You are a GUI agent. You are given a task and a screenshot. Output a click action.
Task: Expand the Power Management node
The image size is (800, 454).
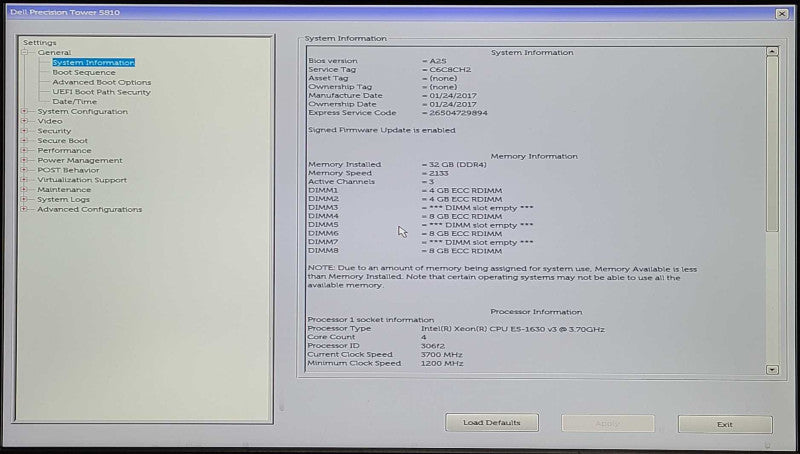pyautogui.click(x=24, y=160)
